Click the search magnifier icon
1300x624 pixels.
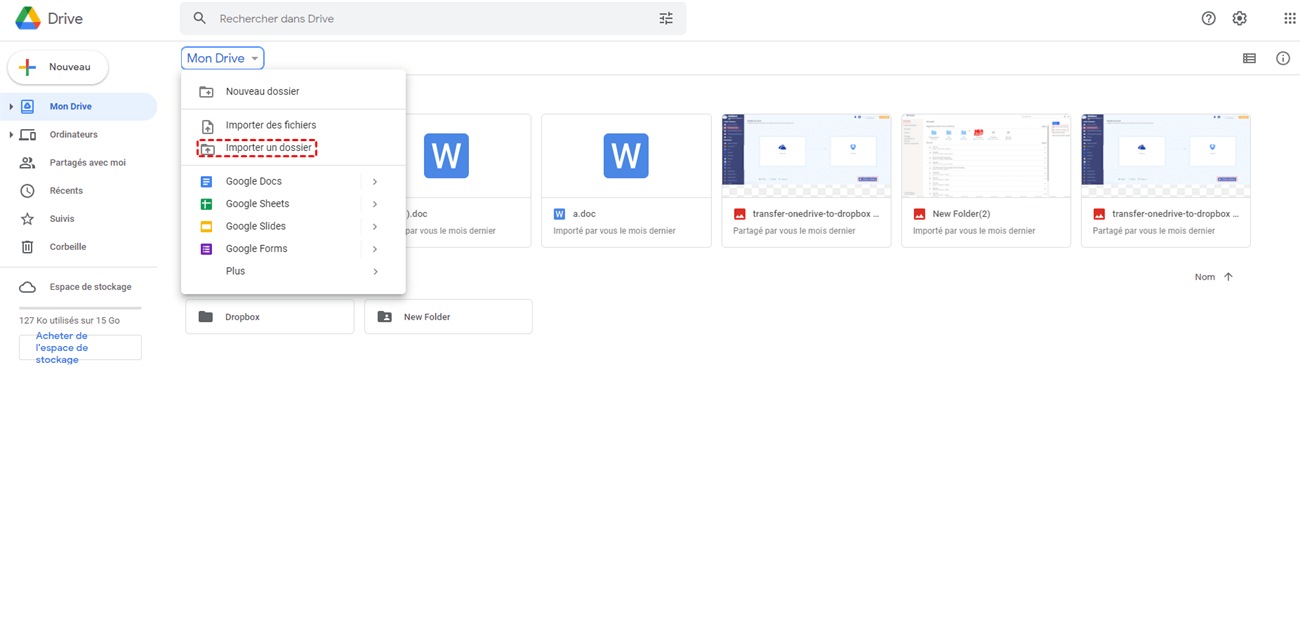click(200, 18)
